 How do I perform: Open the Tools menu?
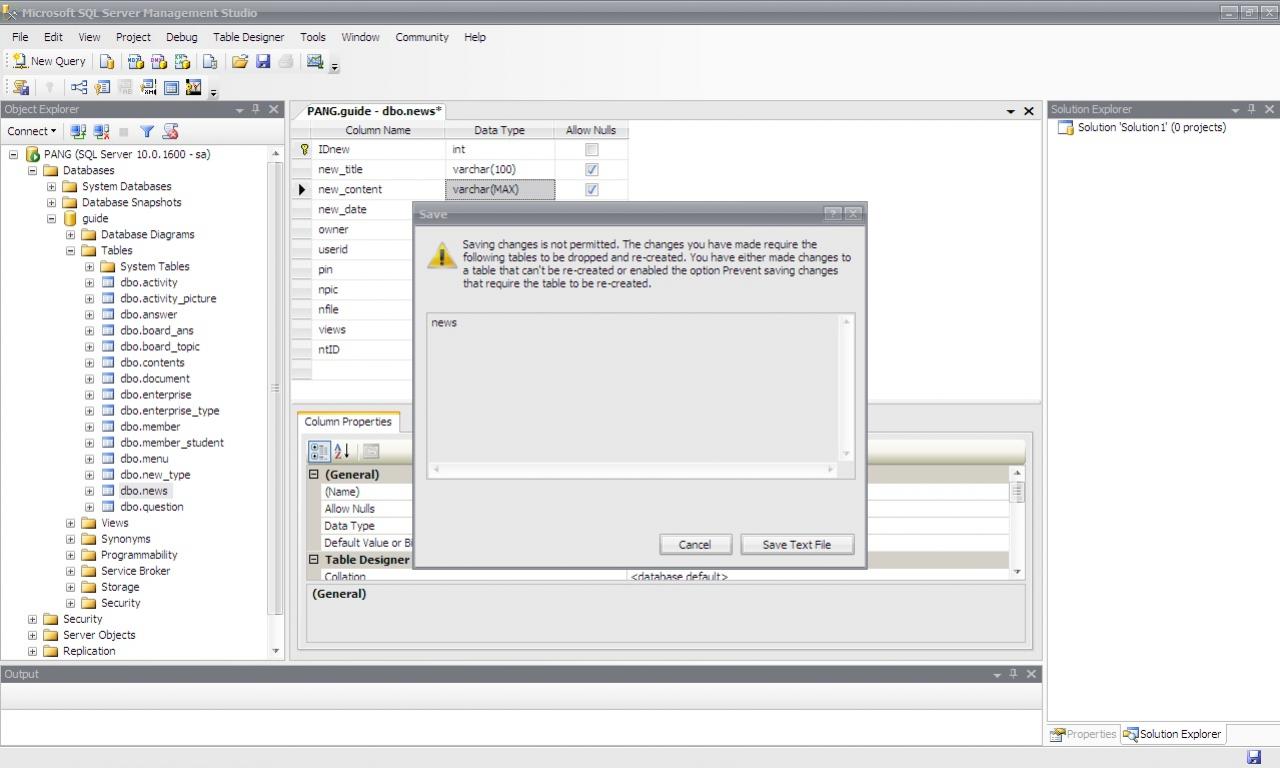coord(313,37)
